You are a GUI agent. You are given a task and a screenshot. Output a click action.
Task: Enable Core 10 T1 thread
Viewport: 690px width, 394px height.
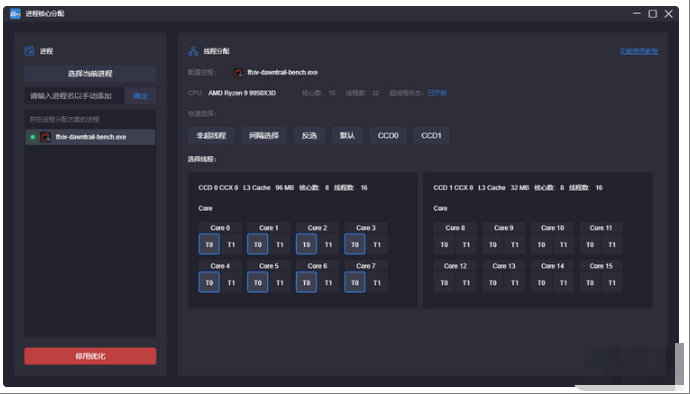564,244
